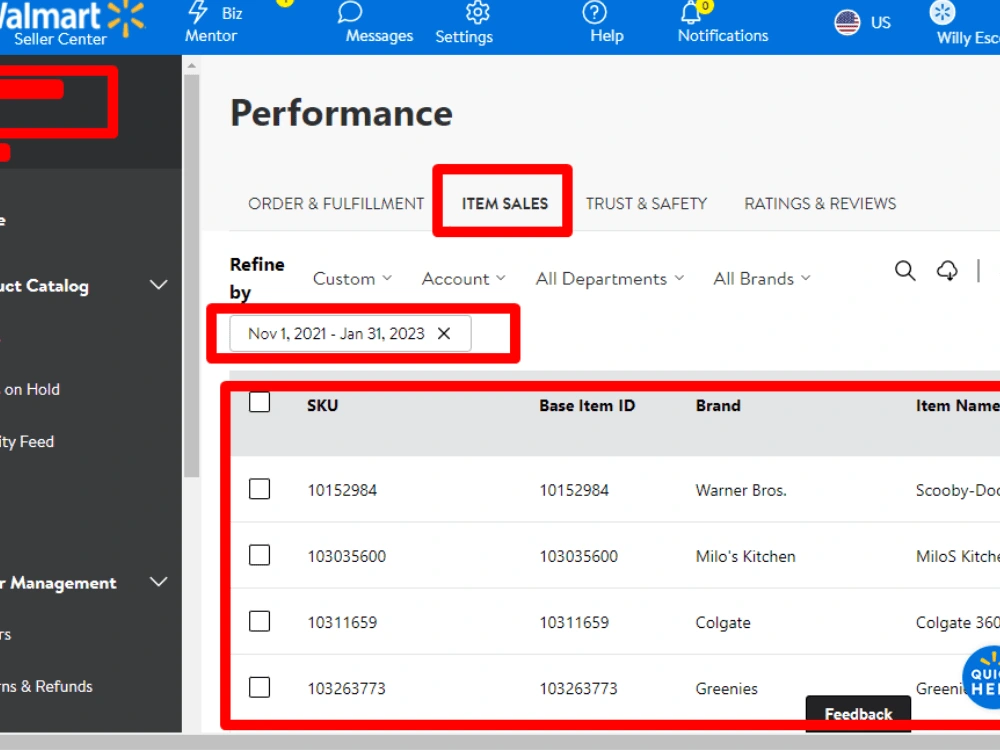
Task: Switch to Ratings & Reviews tab
Action: click(820, 203)
